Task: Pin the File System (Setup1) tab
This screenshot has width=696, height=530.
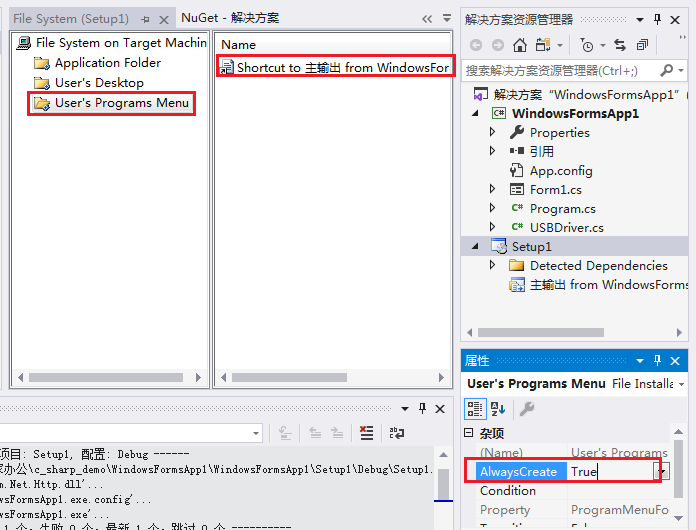Action: click(x=145, y=20)
